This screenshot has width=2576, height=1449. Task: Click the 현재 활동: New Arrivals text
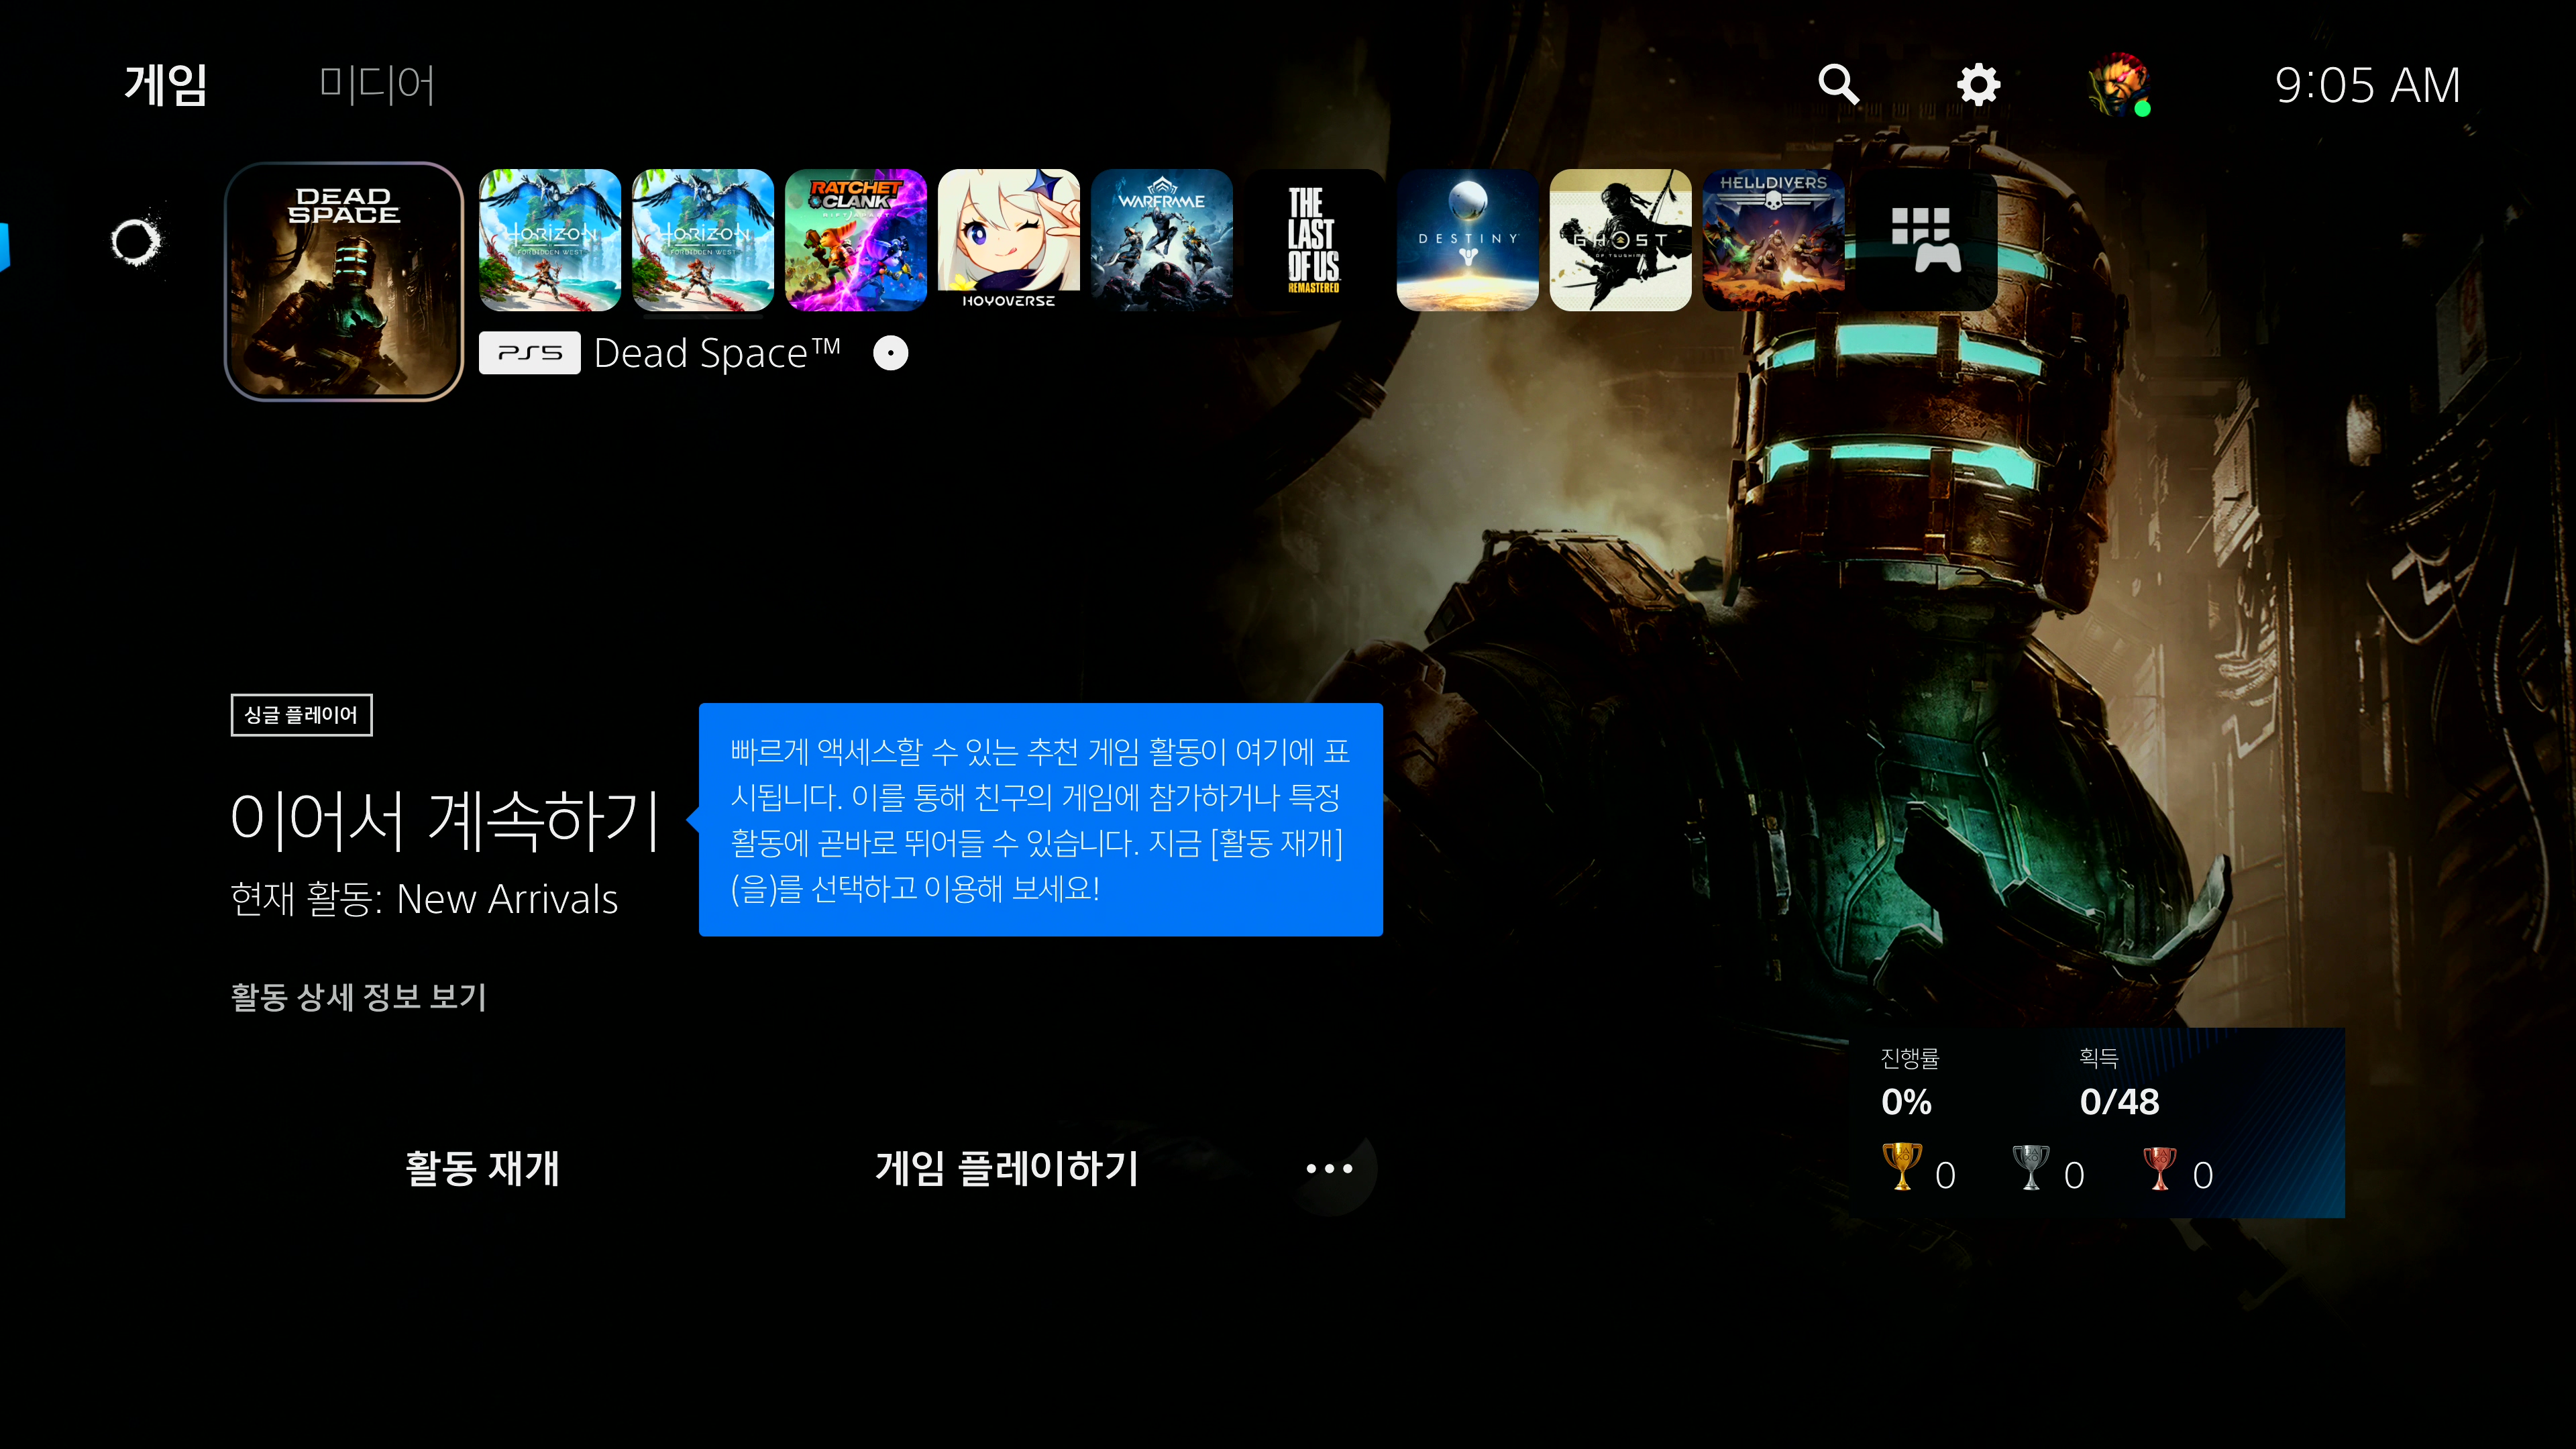424,899
